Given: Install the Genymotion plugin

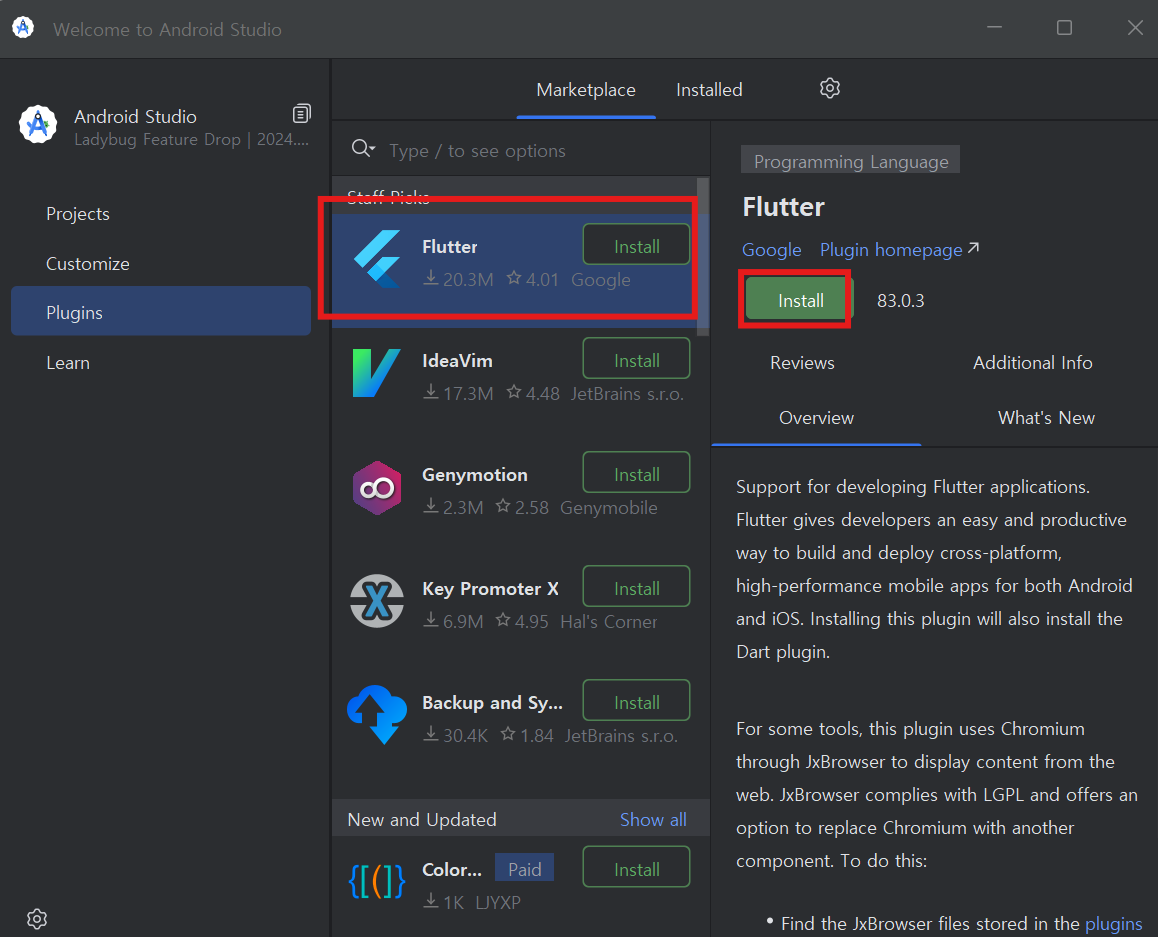Looking at the screenshot, I should (637, 473).
